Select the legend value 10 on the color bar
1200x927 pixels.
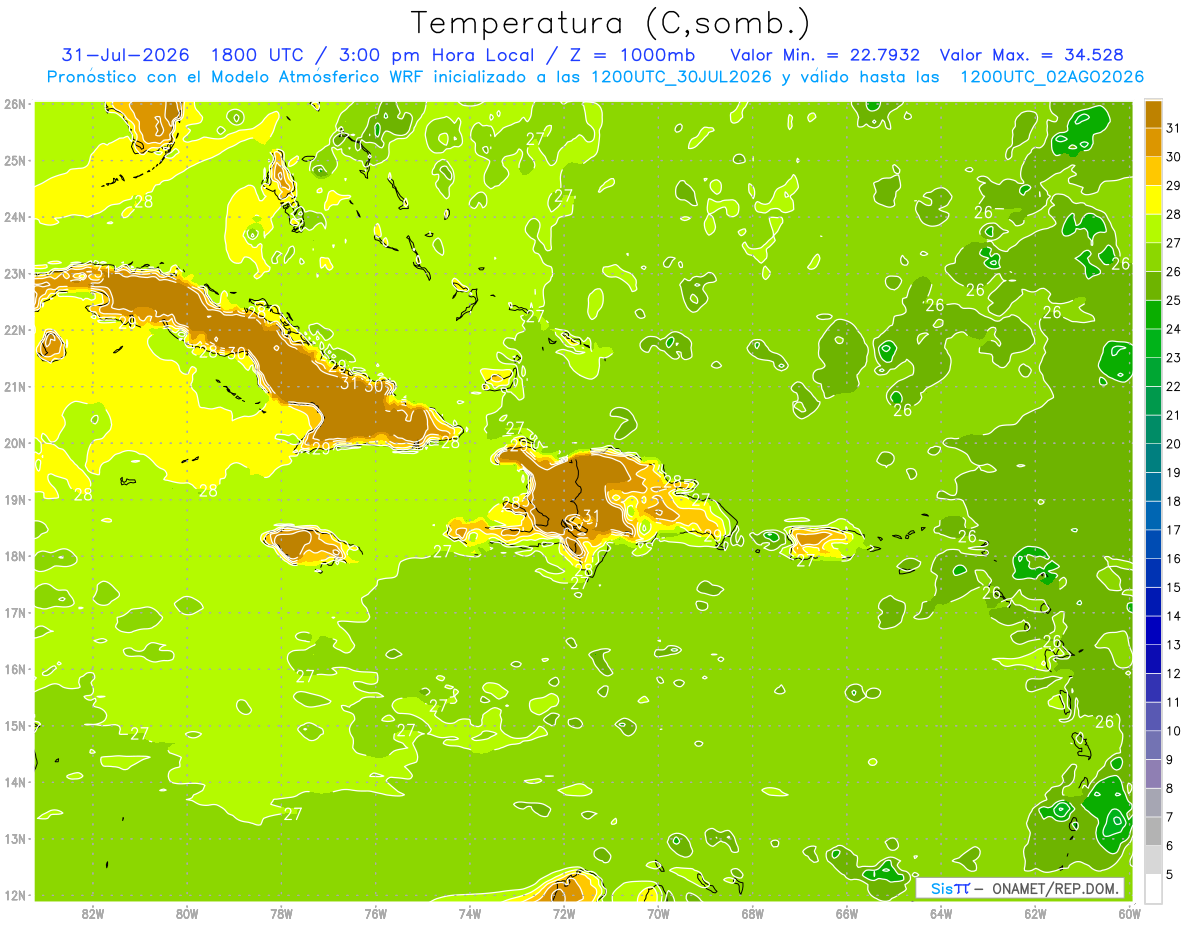[x=1173, y=731]
